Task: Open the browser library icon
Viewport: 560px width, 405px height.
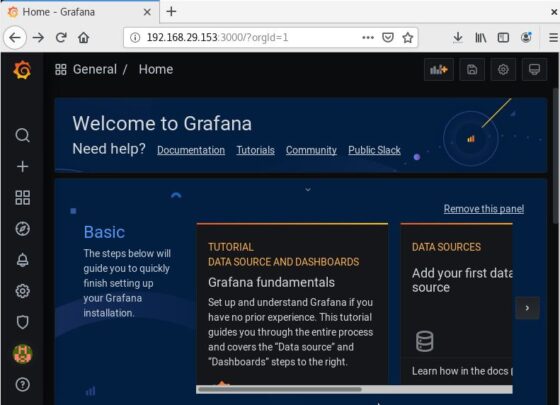Action: 480,38
